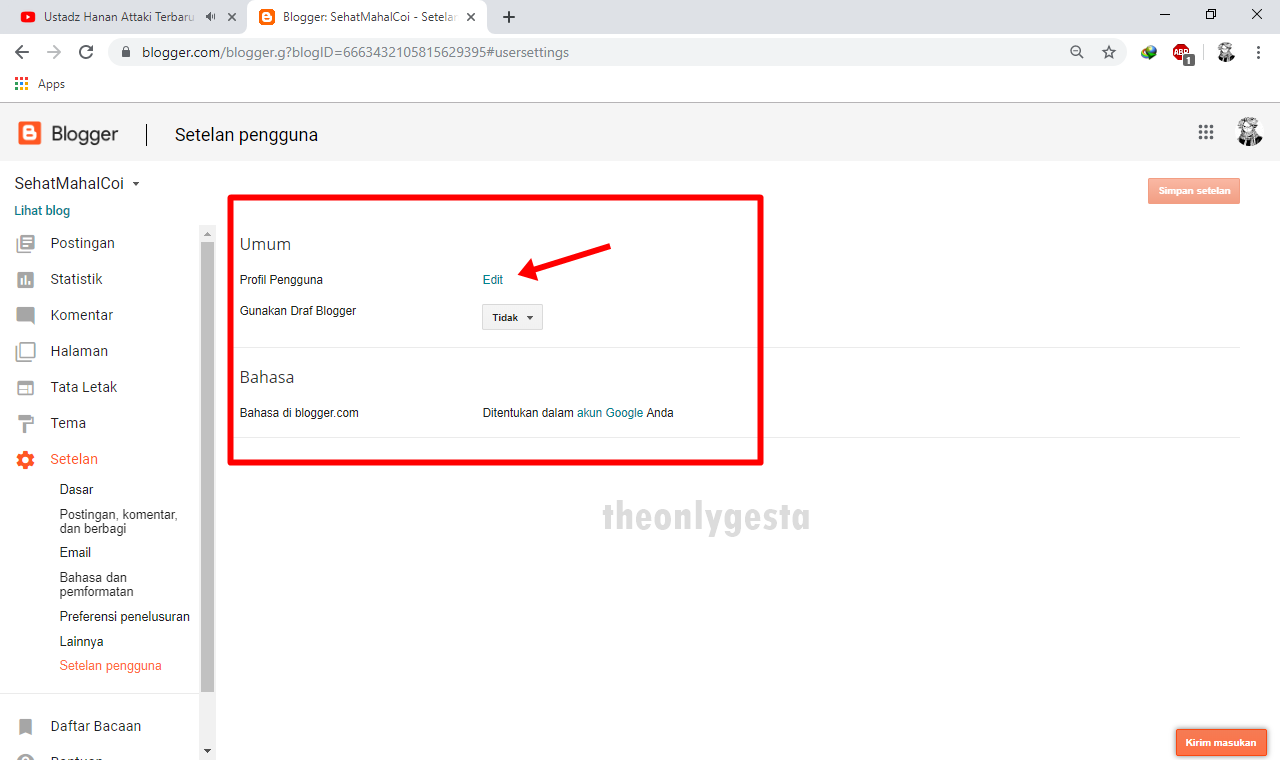
Task: Open the Google account profile avatar
Action: point(1249,131)
